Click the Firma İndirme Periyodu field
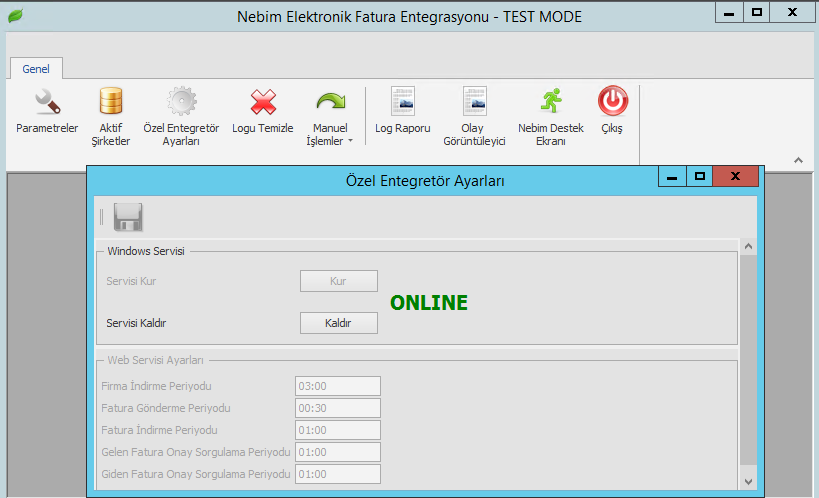Image resolution: width=819 pixels, height=498 pixels. point(338,386)
